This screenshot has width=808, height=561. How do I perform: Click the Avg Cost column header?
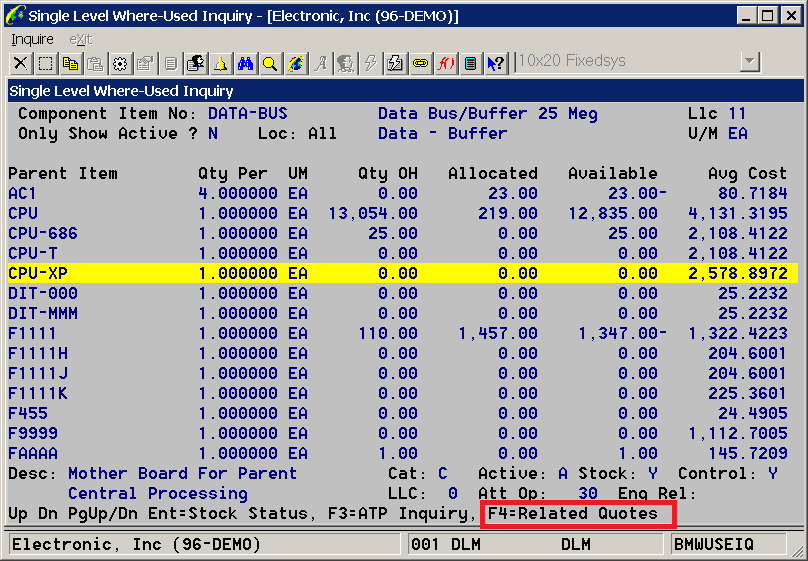(748, 174)
